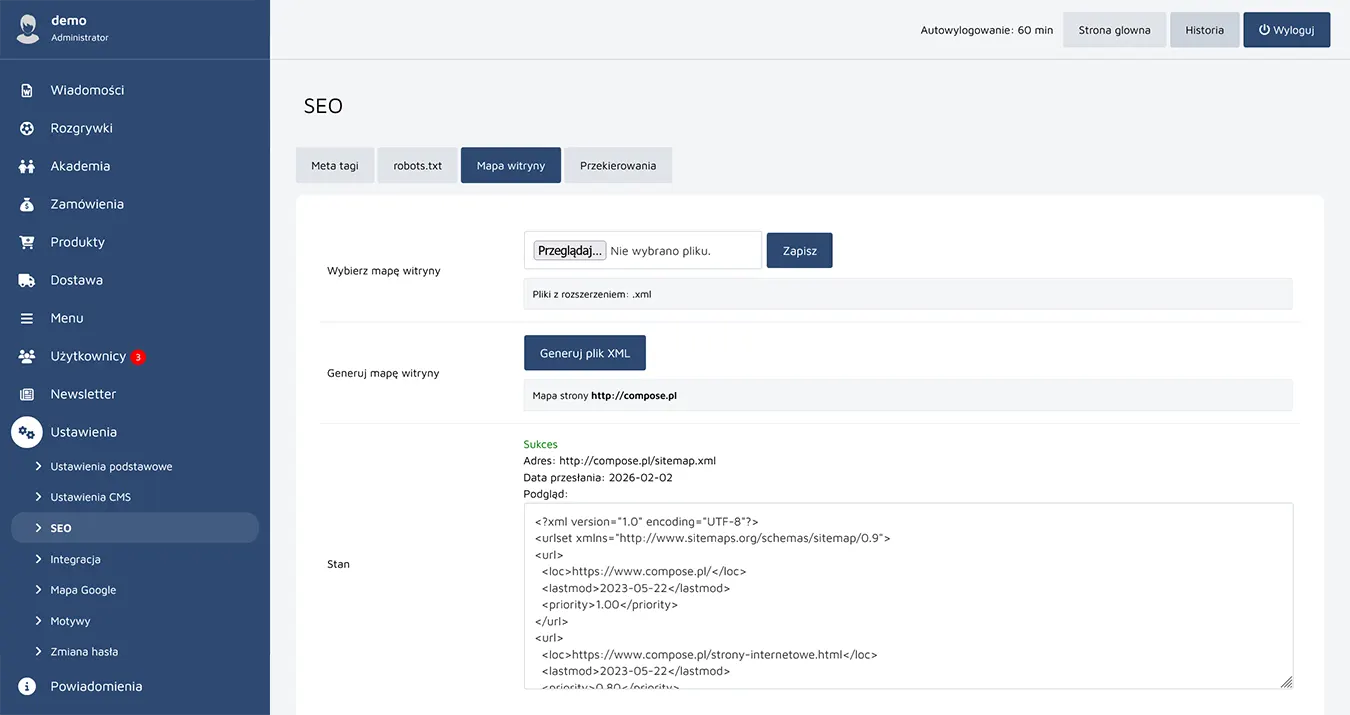Click the resize handle of the XML preview
Image resolution: width=1350 pixels, height=715 pixels.
[1286, 682]
